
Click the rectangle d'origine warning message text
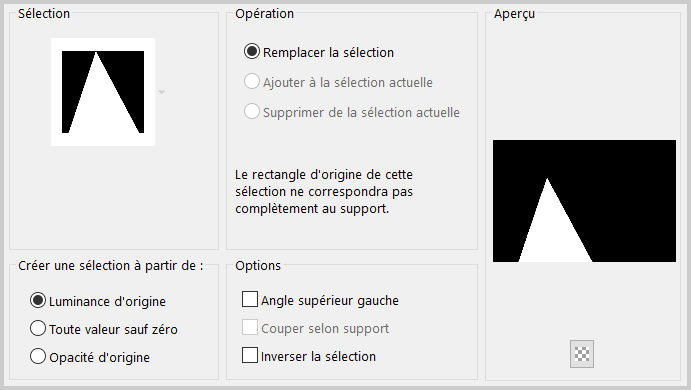[324, 192]
